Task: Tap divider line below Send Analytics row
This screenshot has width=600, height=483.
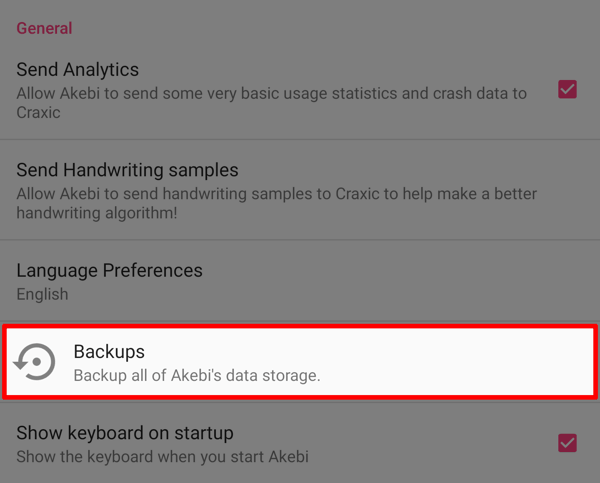Action: (300, 140)
